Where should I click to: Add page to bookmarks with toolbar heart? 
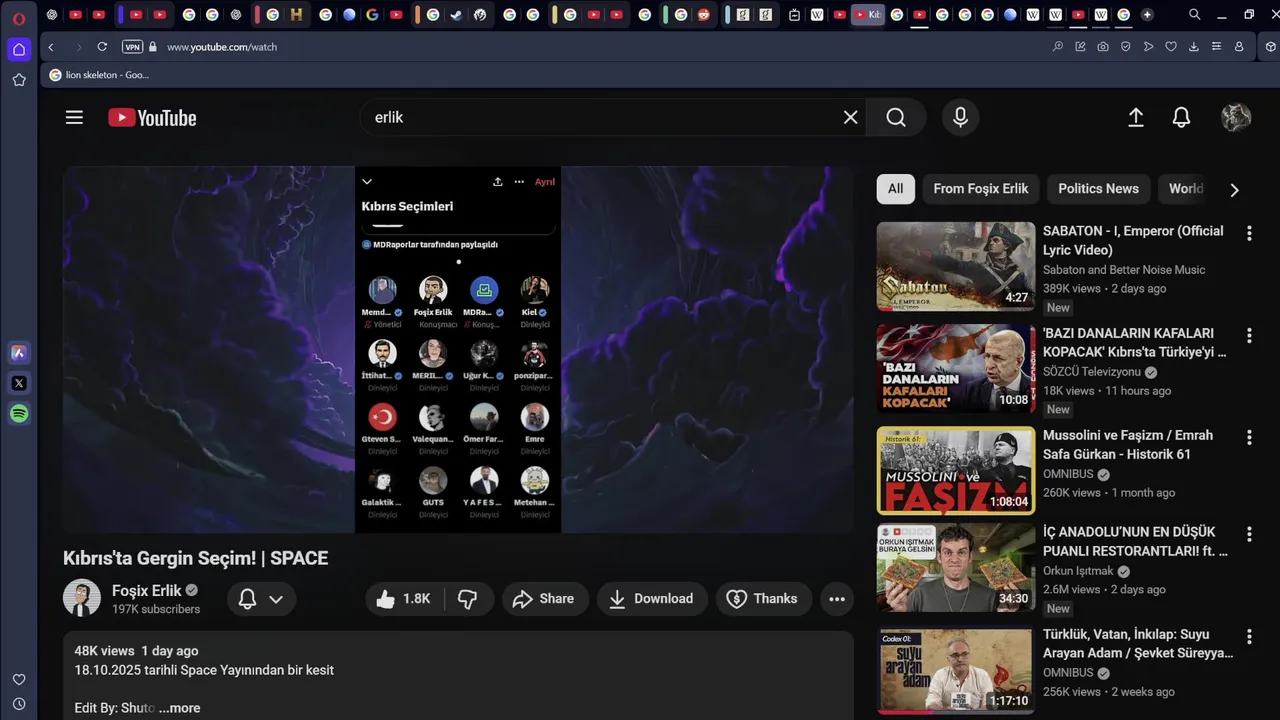coord(1171,47)
